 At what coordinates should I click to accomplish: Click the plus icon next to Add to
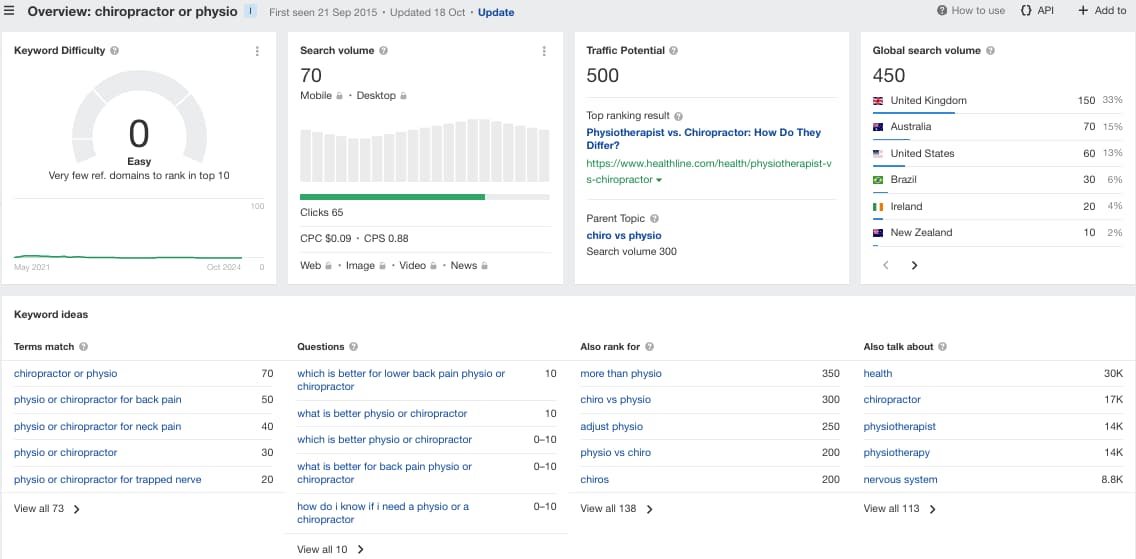1083,11
